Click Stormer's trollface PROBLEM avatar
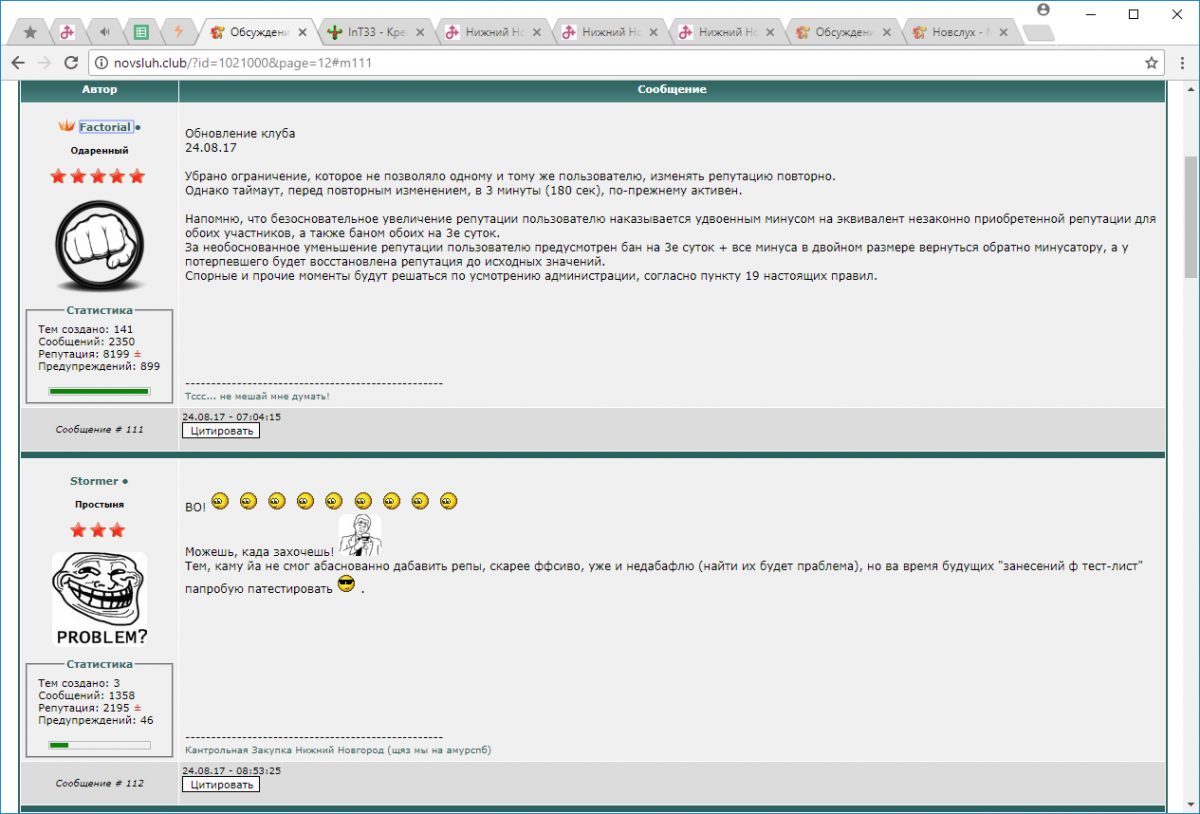This screenshot has width=1200, height=814. (x=99, y=599)
